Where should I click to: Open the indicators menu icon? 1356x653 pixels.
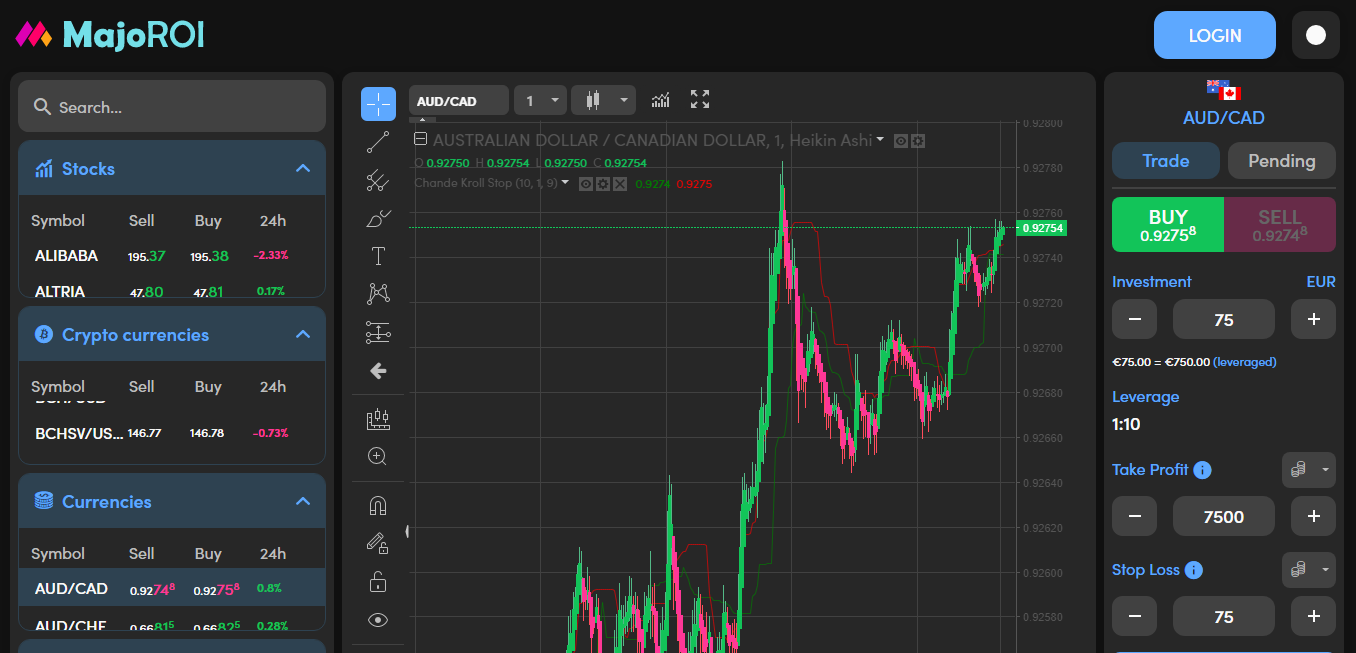point(660,100)
